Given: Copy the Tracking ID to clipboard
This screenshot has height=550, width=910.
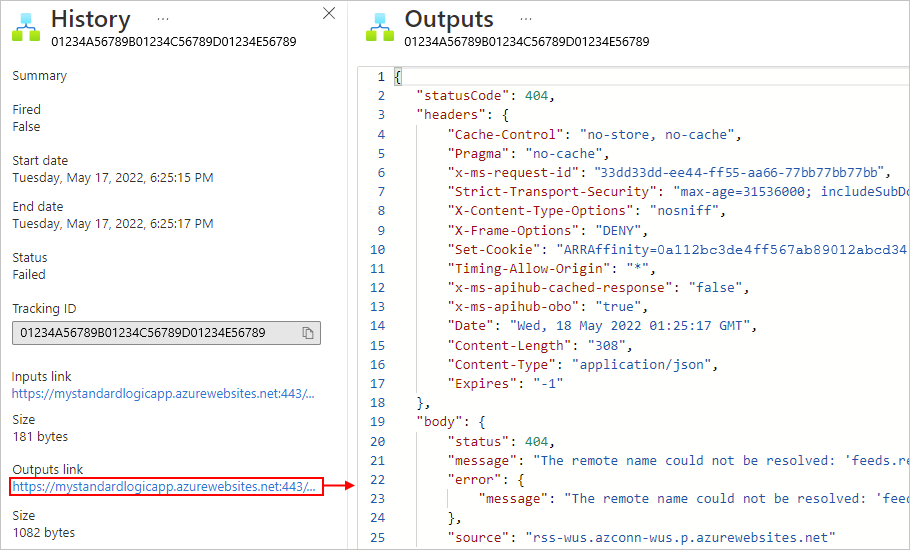Looking at the screenshot, I should [x=308, y=333].
